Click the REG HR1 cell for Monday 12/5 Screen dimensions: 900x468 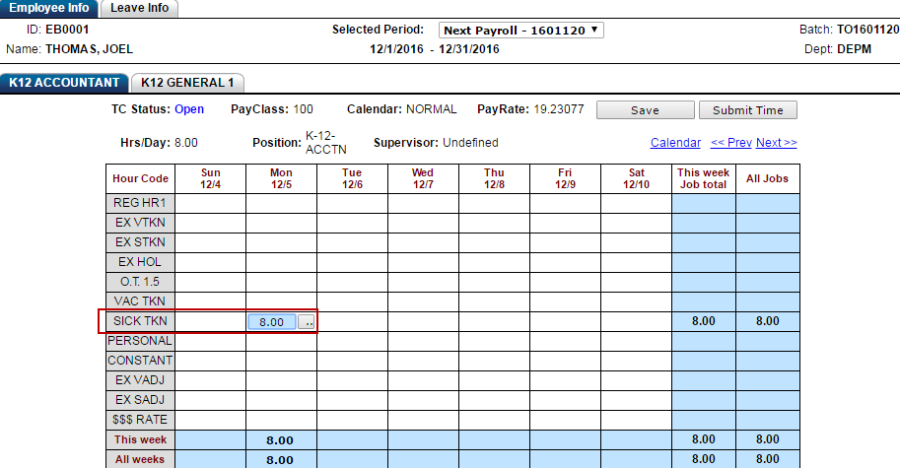tap(281, 203)
